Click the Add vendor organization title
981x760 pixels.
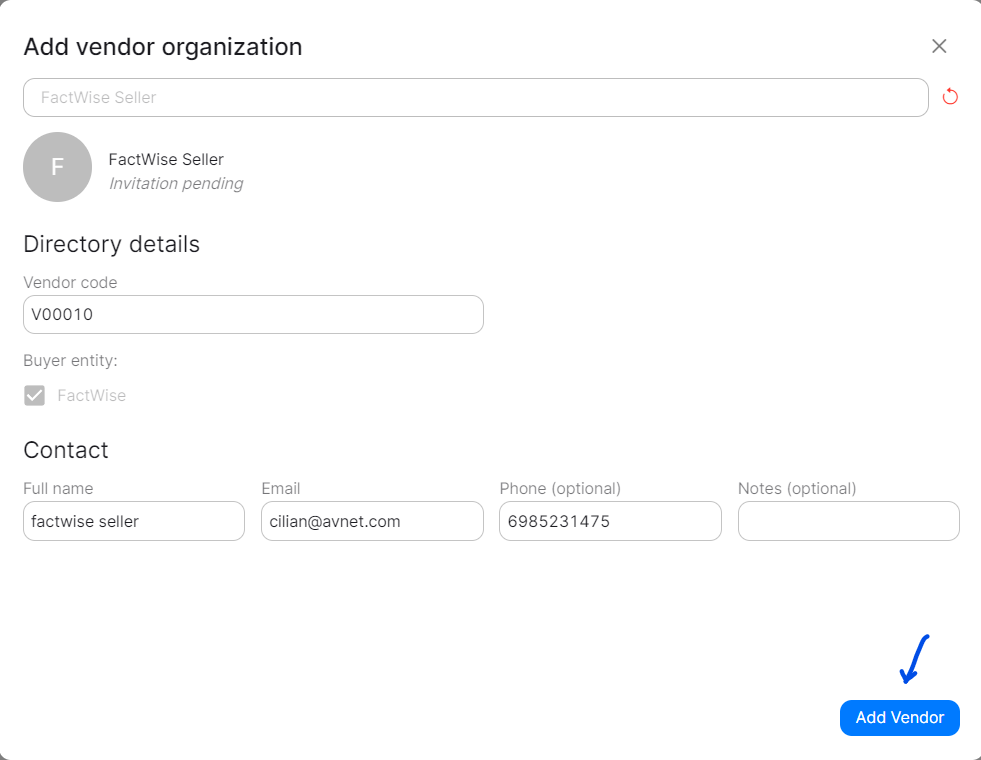pos(162,46)
